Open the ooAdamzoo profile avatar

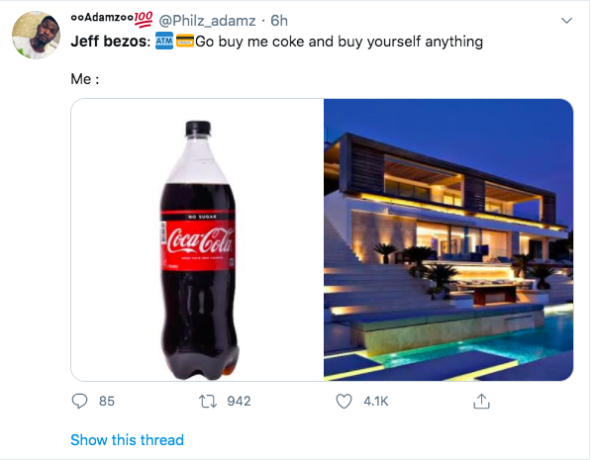pyautogui.click(x=36, y=35)
